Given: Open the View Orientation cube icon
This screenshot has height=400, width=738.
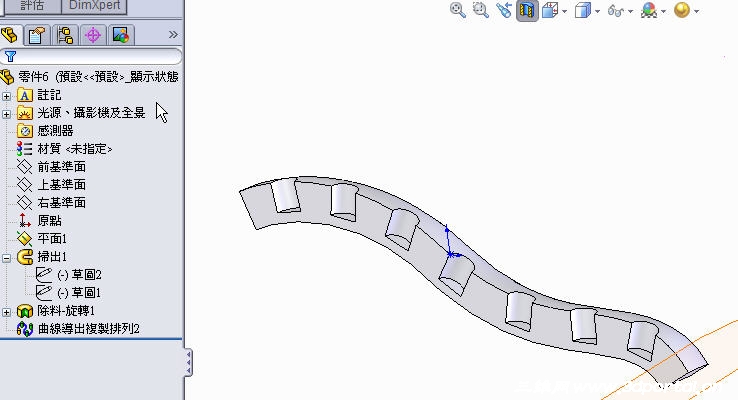Looking at the screenshot, I should point(550,10).
